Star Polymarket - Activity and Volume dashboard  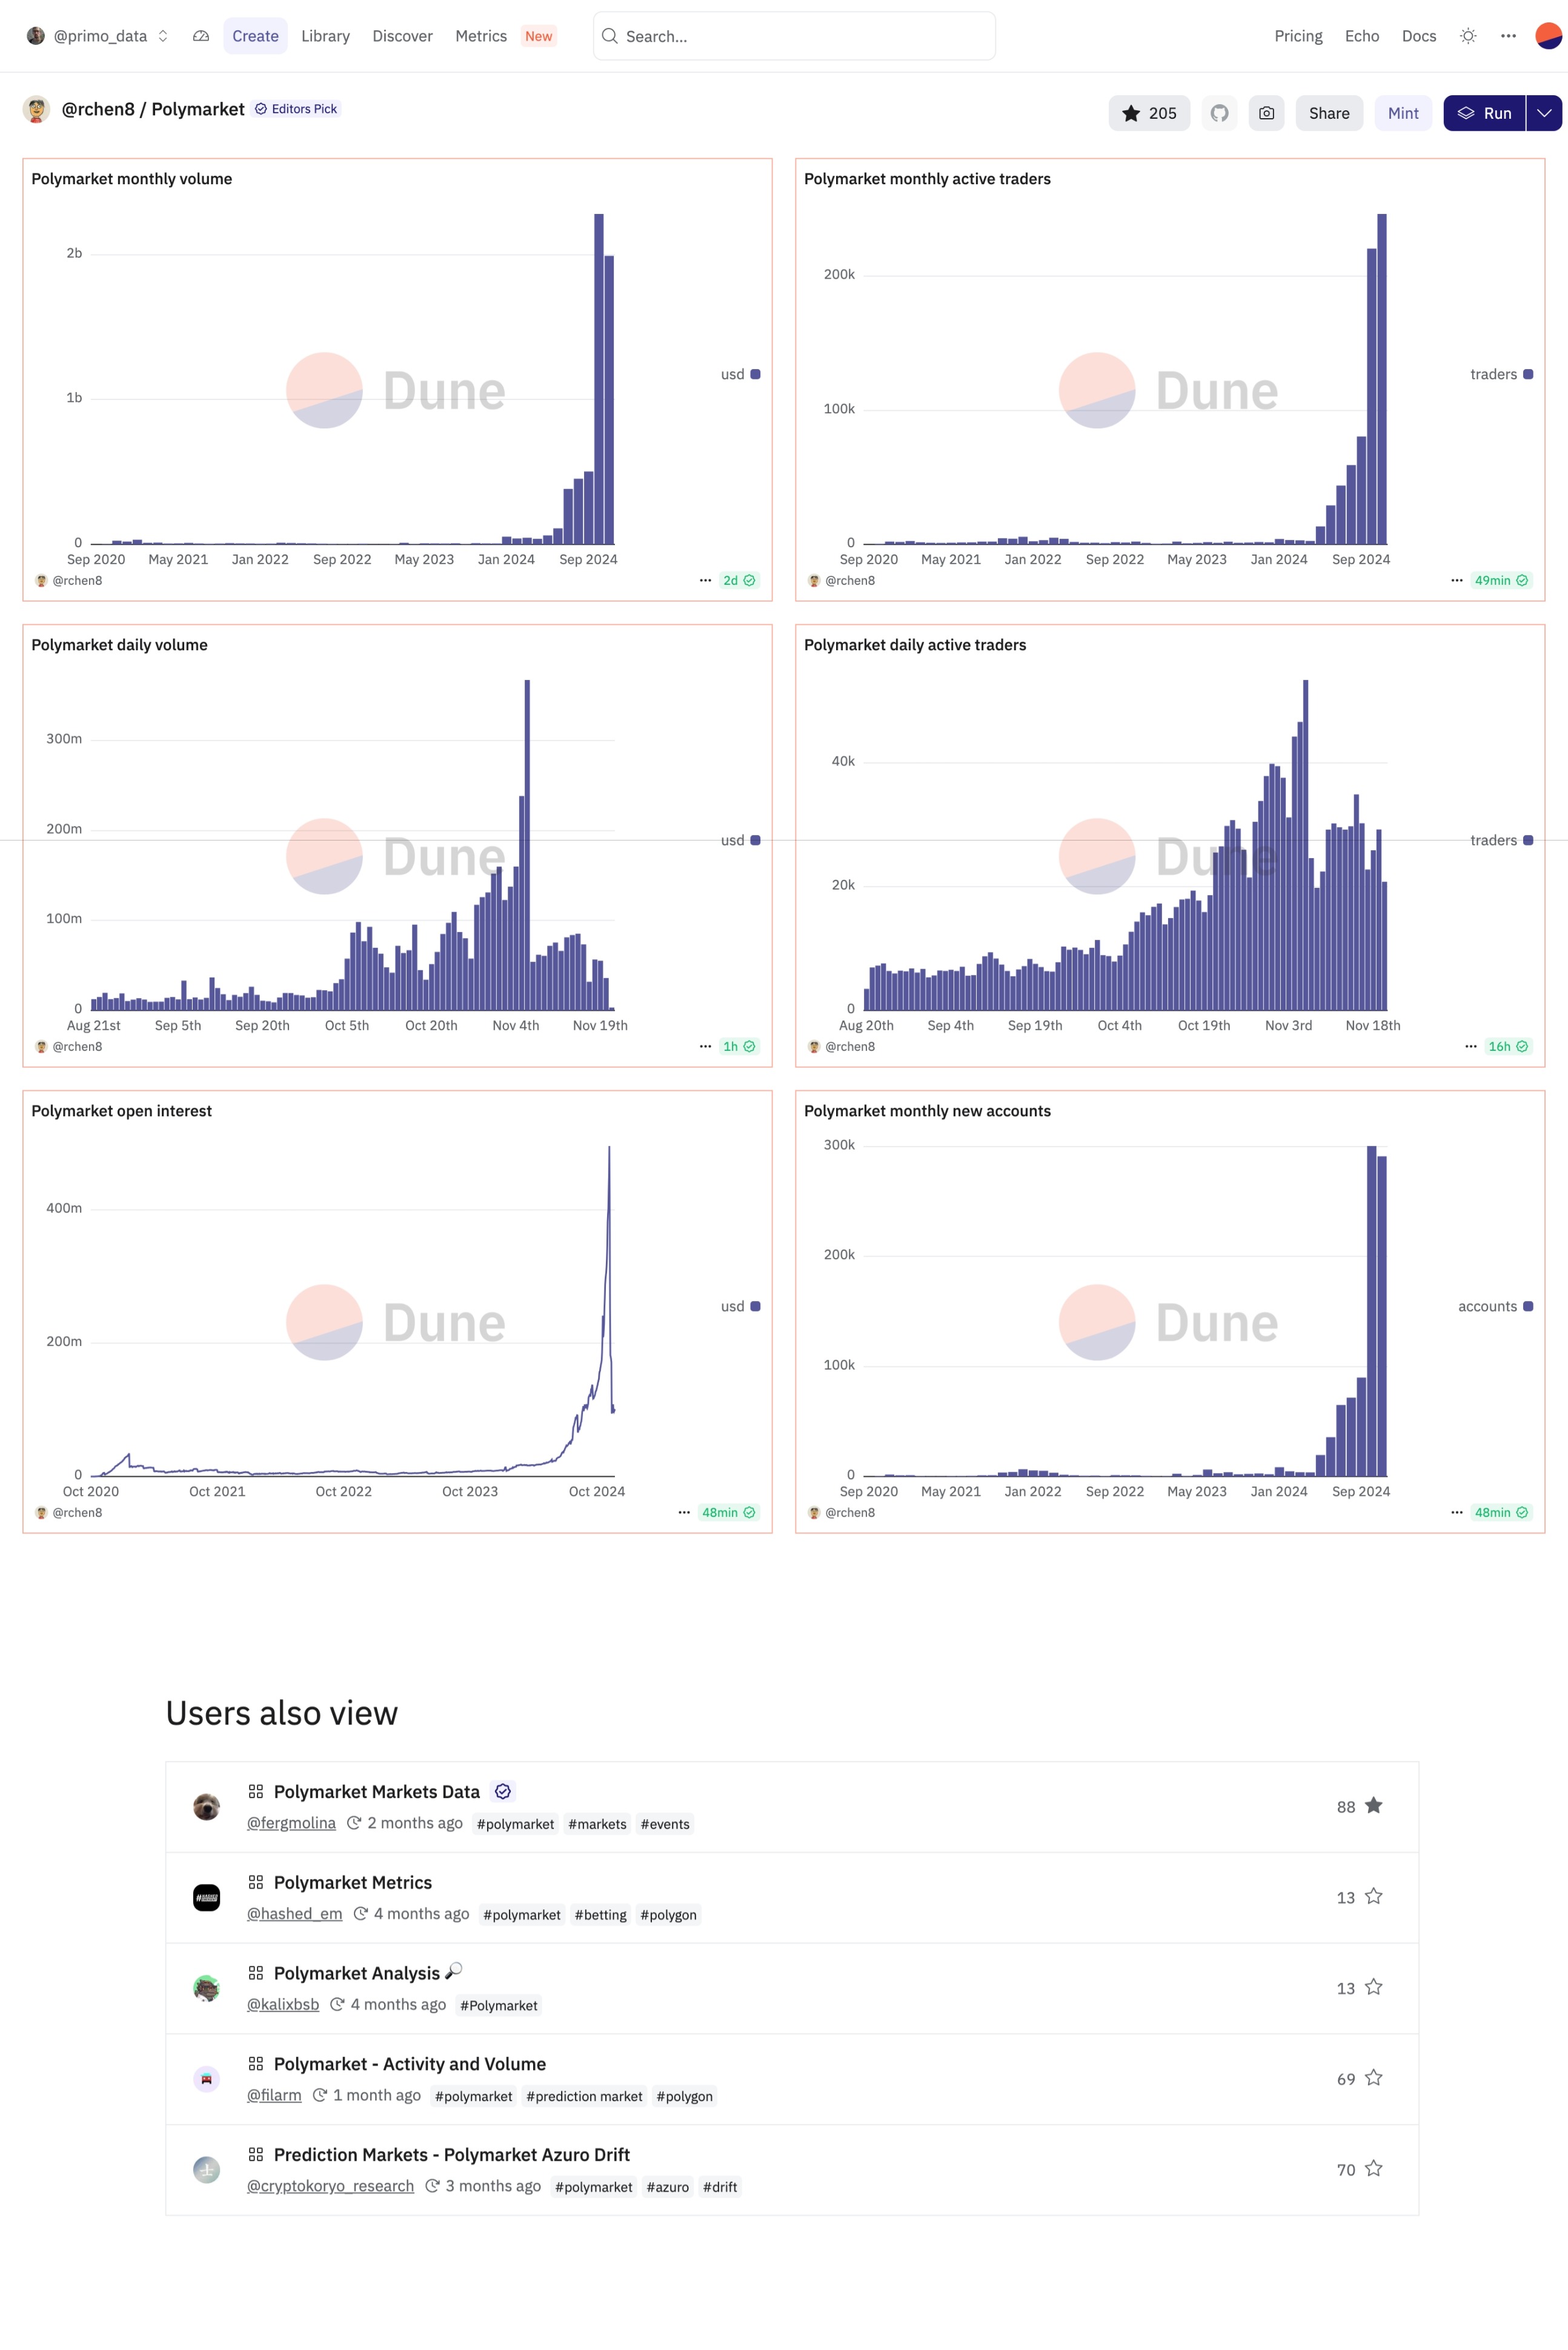click(1374, 2078)
